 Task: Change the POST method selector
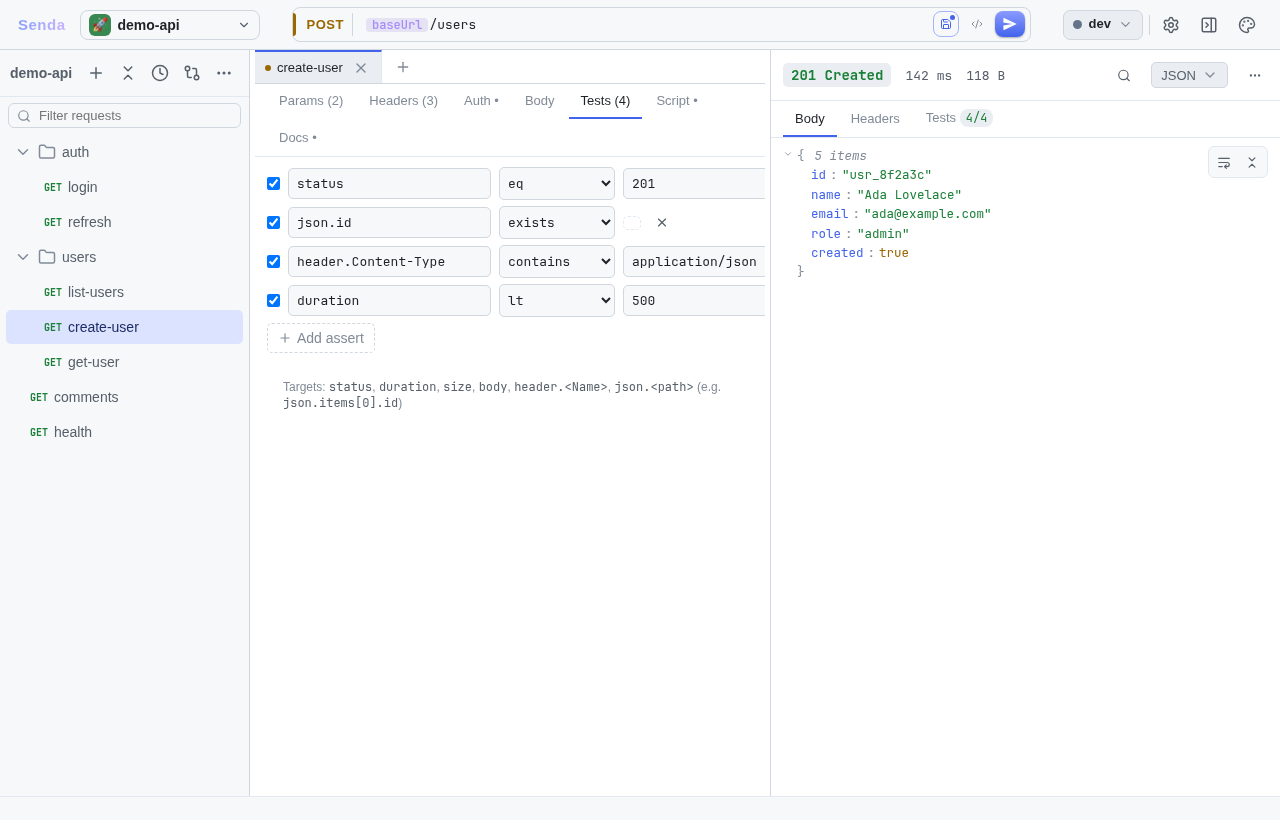pyautogui.click(x=325, y=25)
